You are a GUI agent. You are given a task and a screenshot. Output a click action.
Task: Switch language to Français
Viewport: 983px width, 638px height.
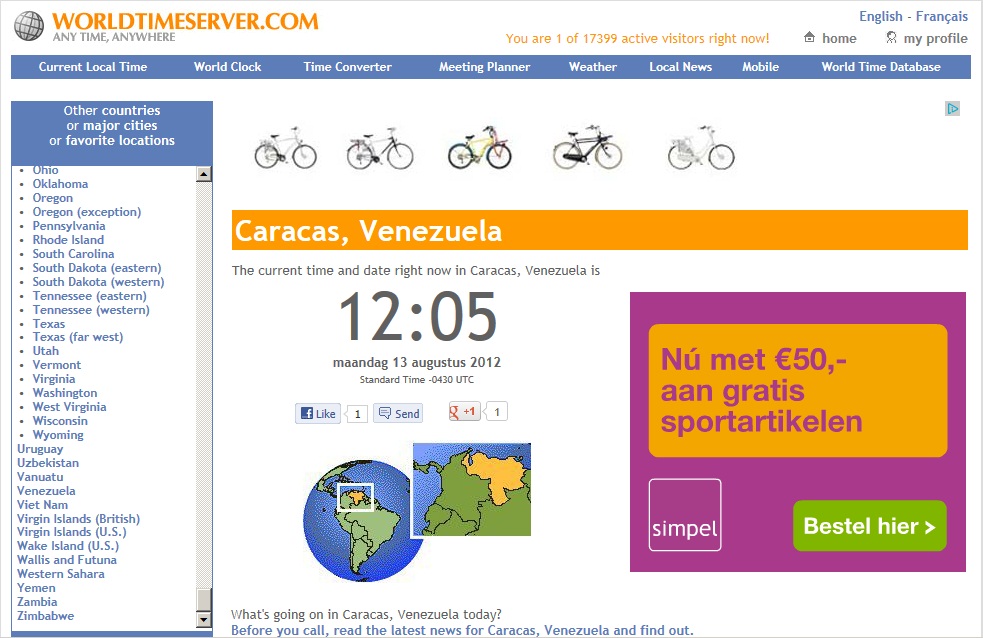[x=941, y=16]
